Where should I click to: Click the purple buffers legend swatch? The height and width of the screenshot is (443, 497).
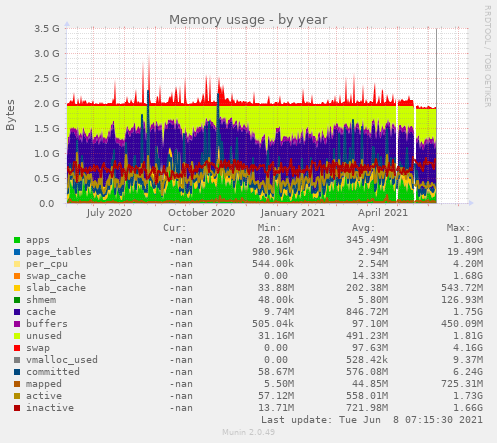point(17,324)
